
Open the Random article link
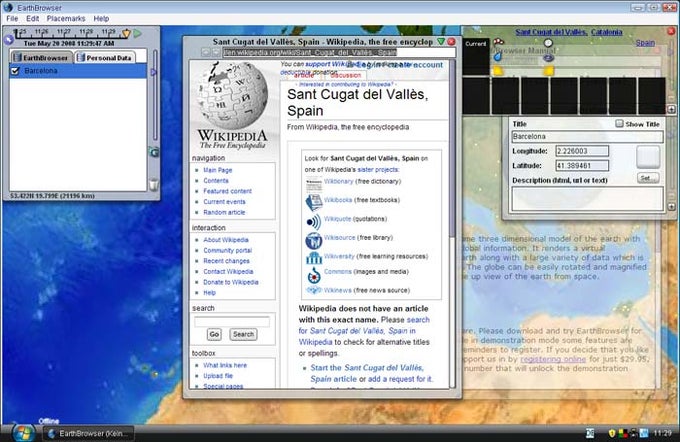coord(224,212)
